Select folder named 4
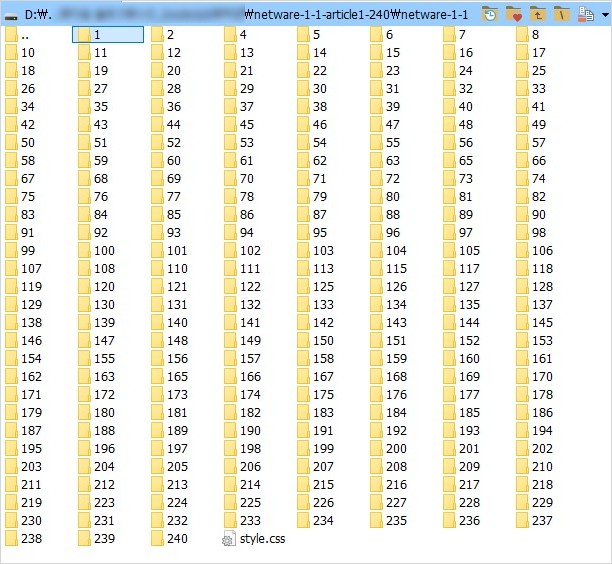This screenshot has width=612, height=564. 236,35
